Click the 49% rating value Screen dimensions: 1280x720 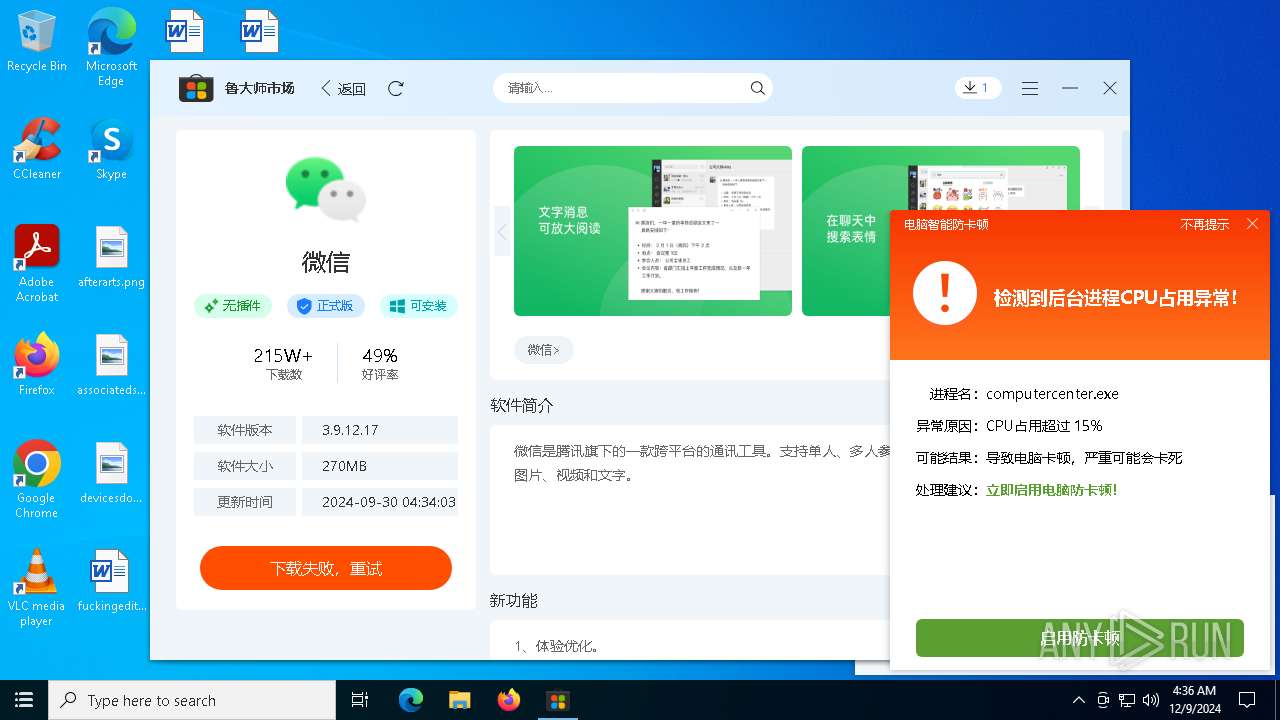click(380, 356)
